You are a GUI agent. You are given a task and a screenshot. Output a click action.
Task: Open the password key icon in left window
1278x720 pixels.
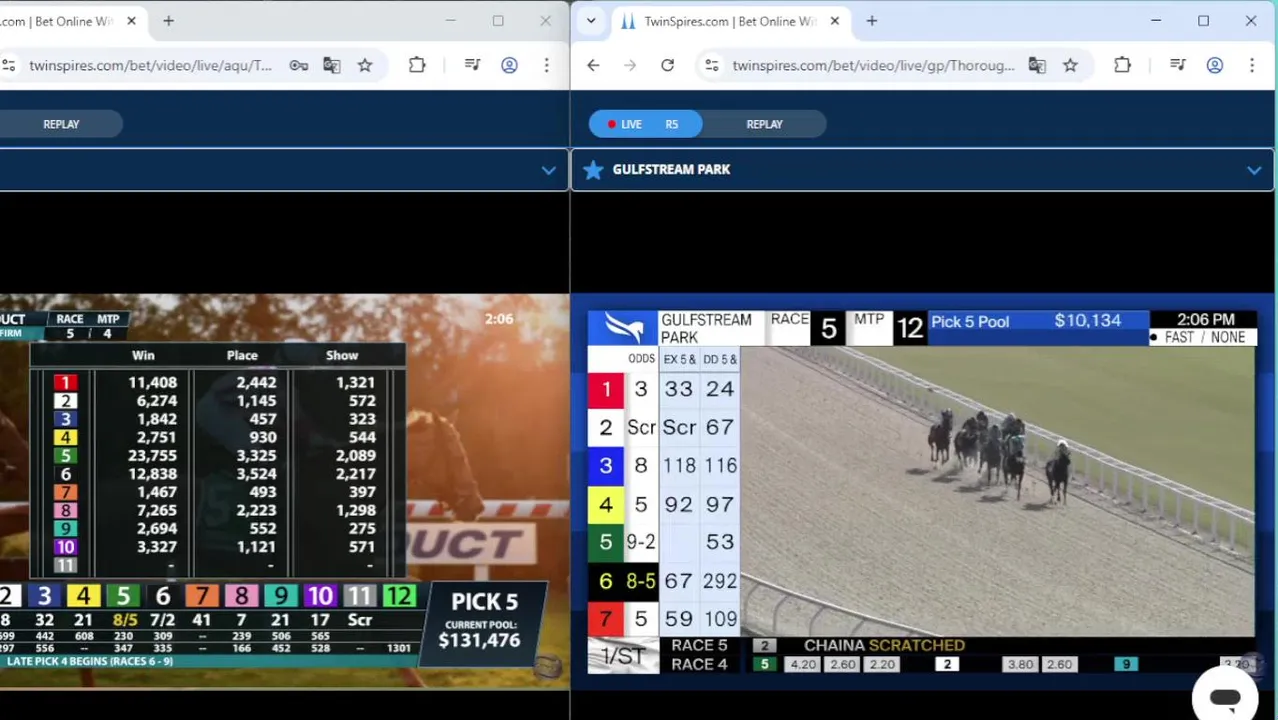298,65
